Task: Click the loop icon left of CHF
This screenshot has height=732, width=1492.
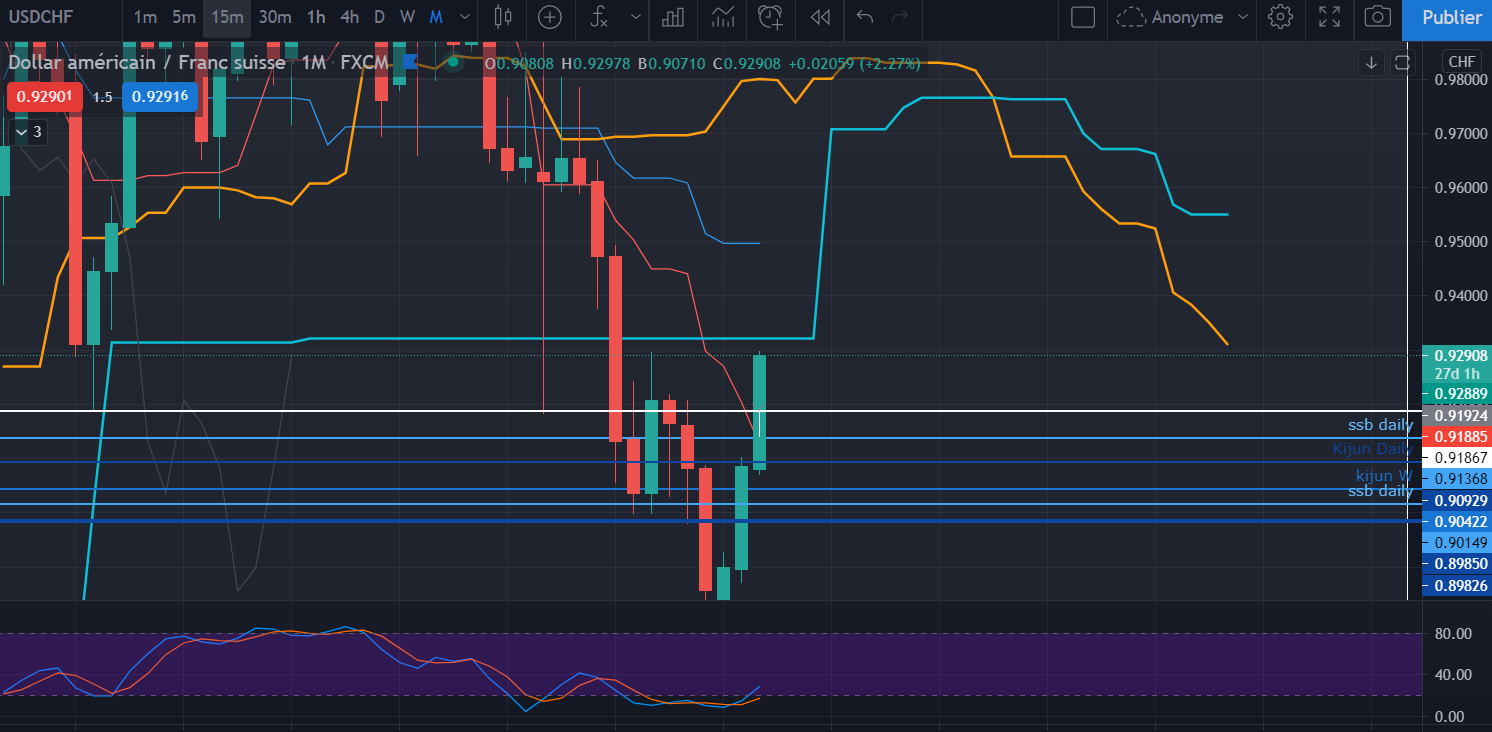Action: pyautogui.click(x=1402, y=63)
